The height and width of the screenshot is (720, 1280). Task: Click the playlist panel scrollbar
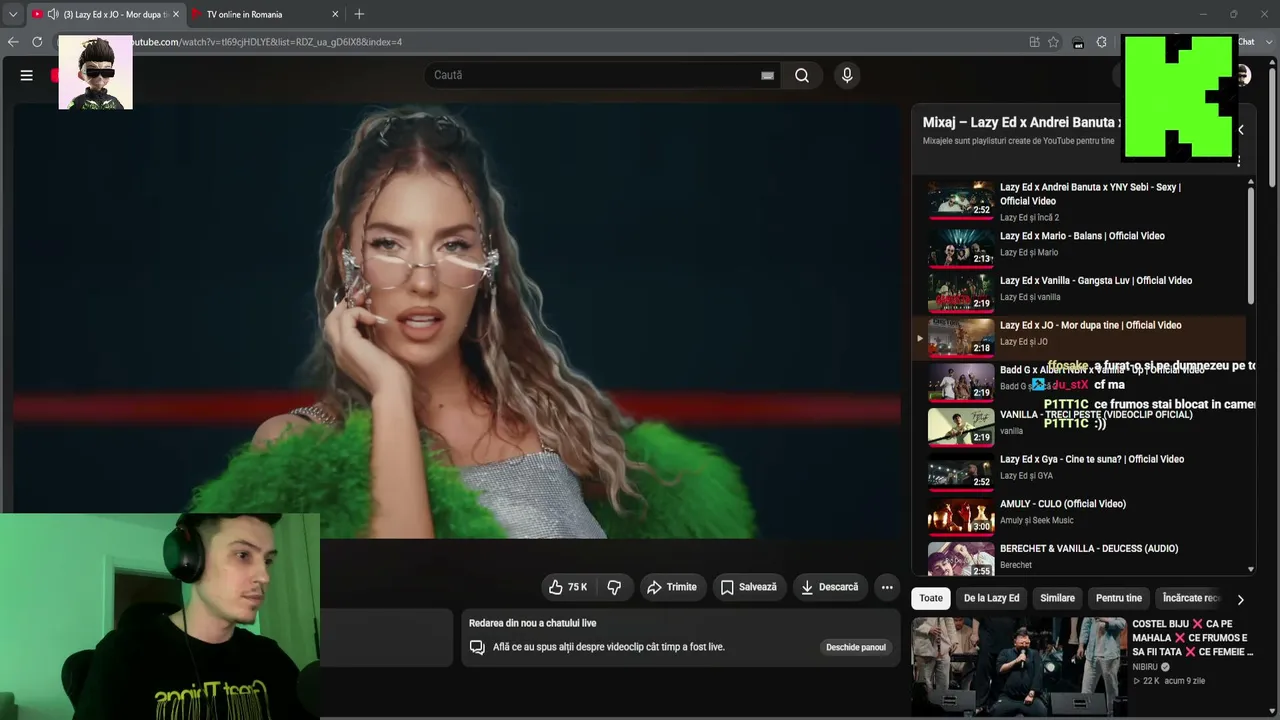point(1250,245)
